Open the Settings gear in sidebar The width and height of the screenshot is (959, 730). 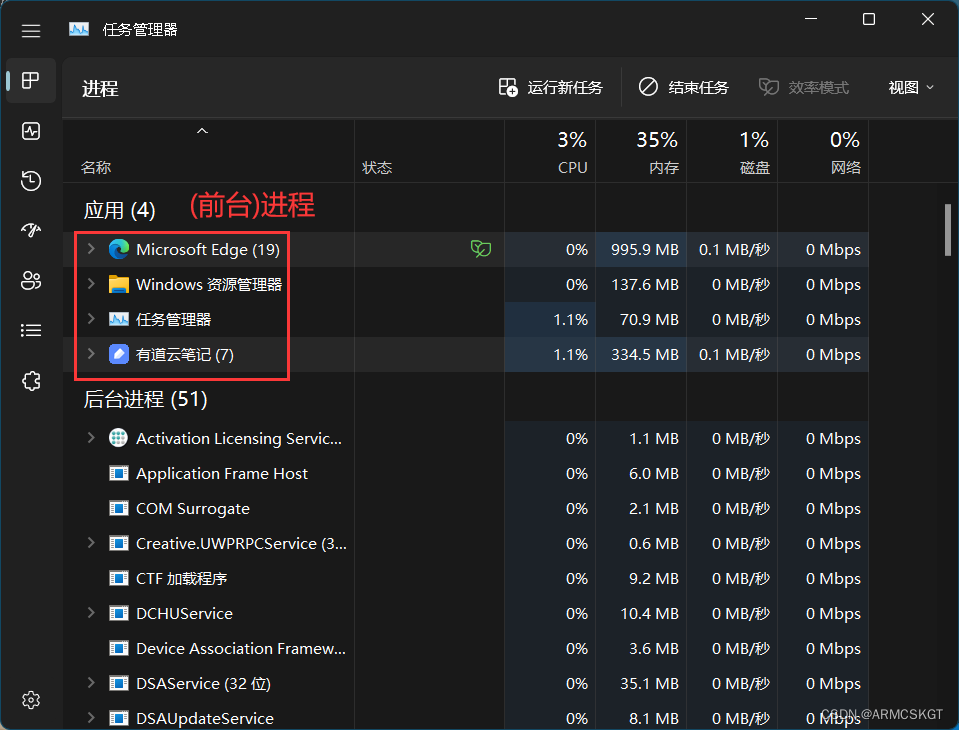(x=31, y=699)
